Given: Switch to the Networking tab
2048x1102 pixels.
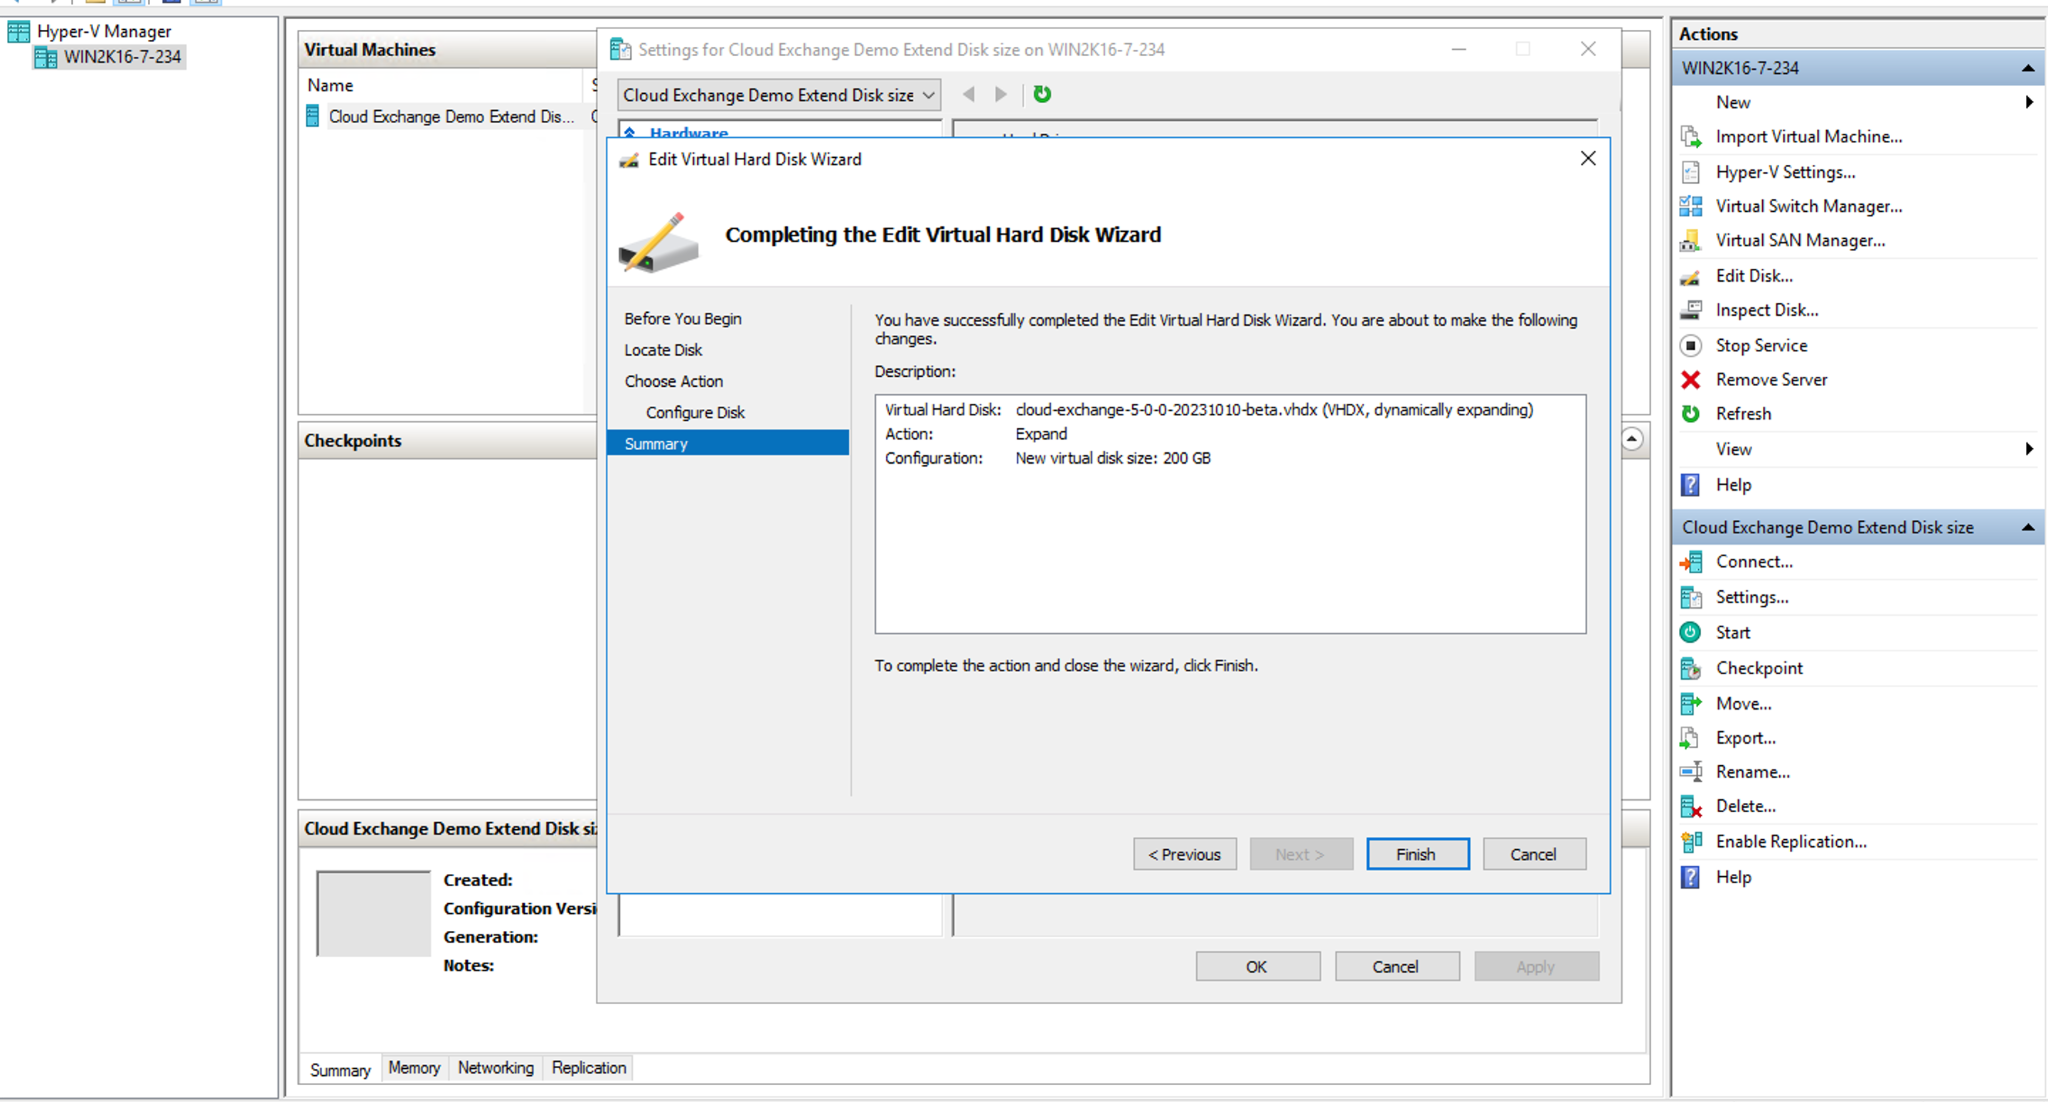Looking at the screenshot, I should coord(496,1068).
